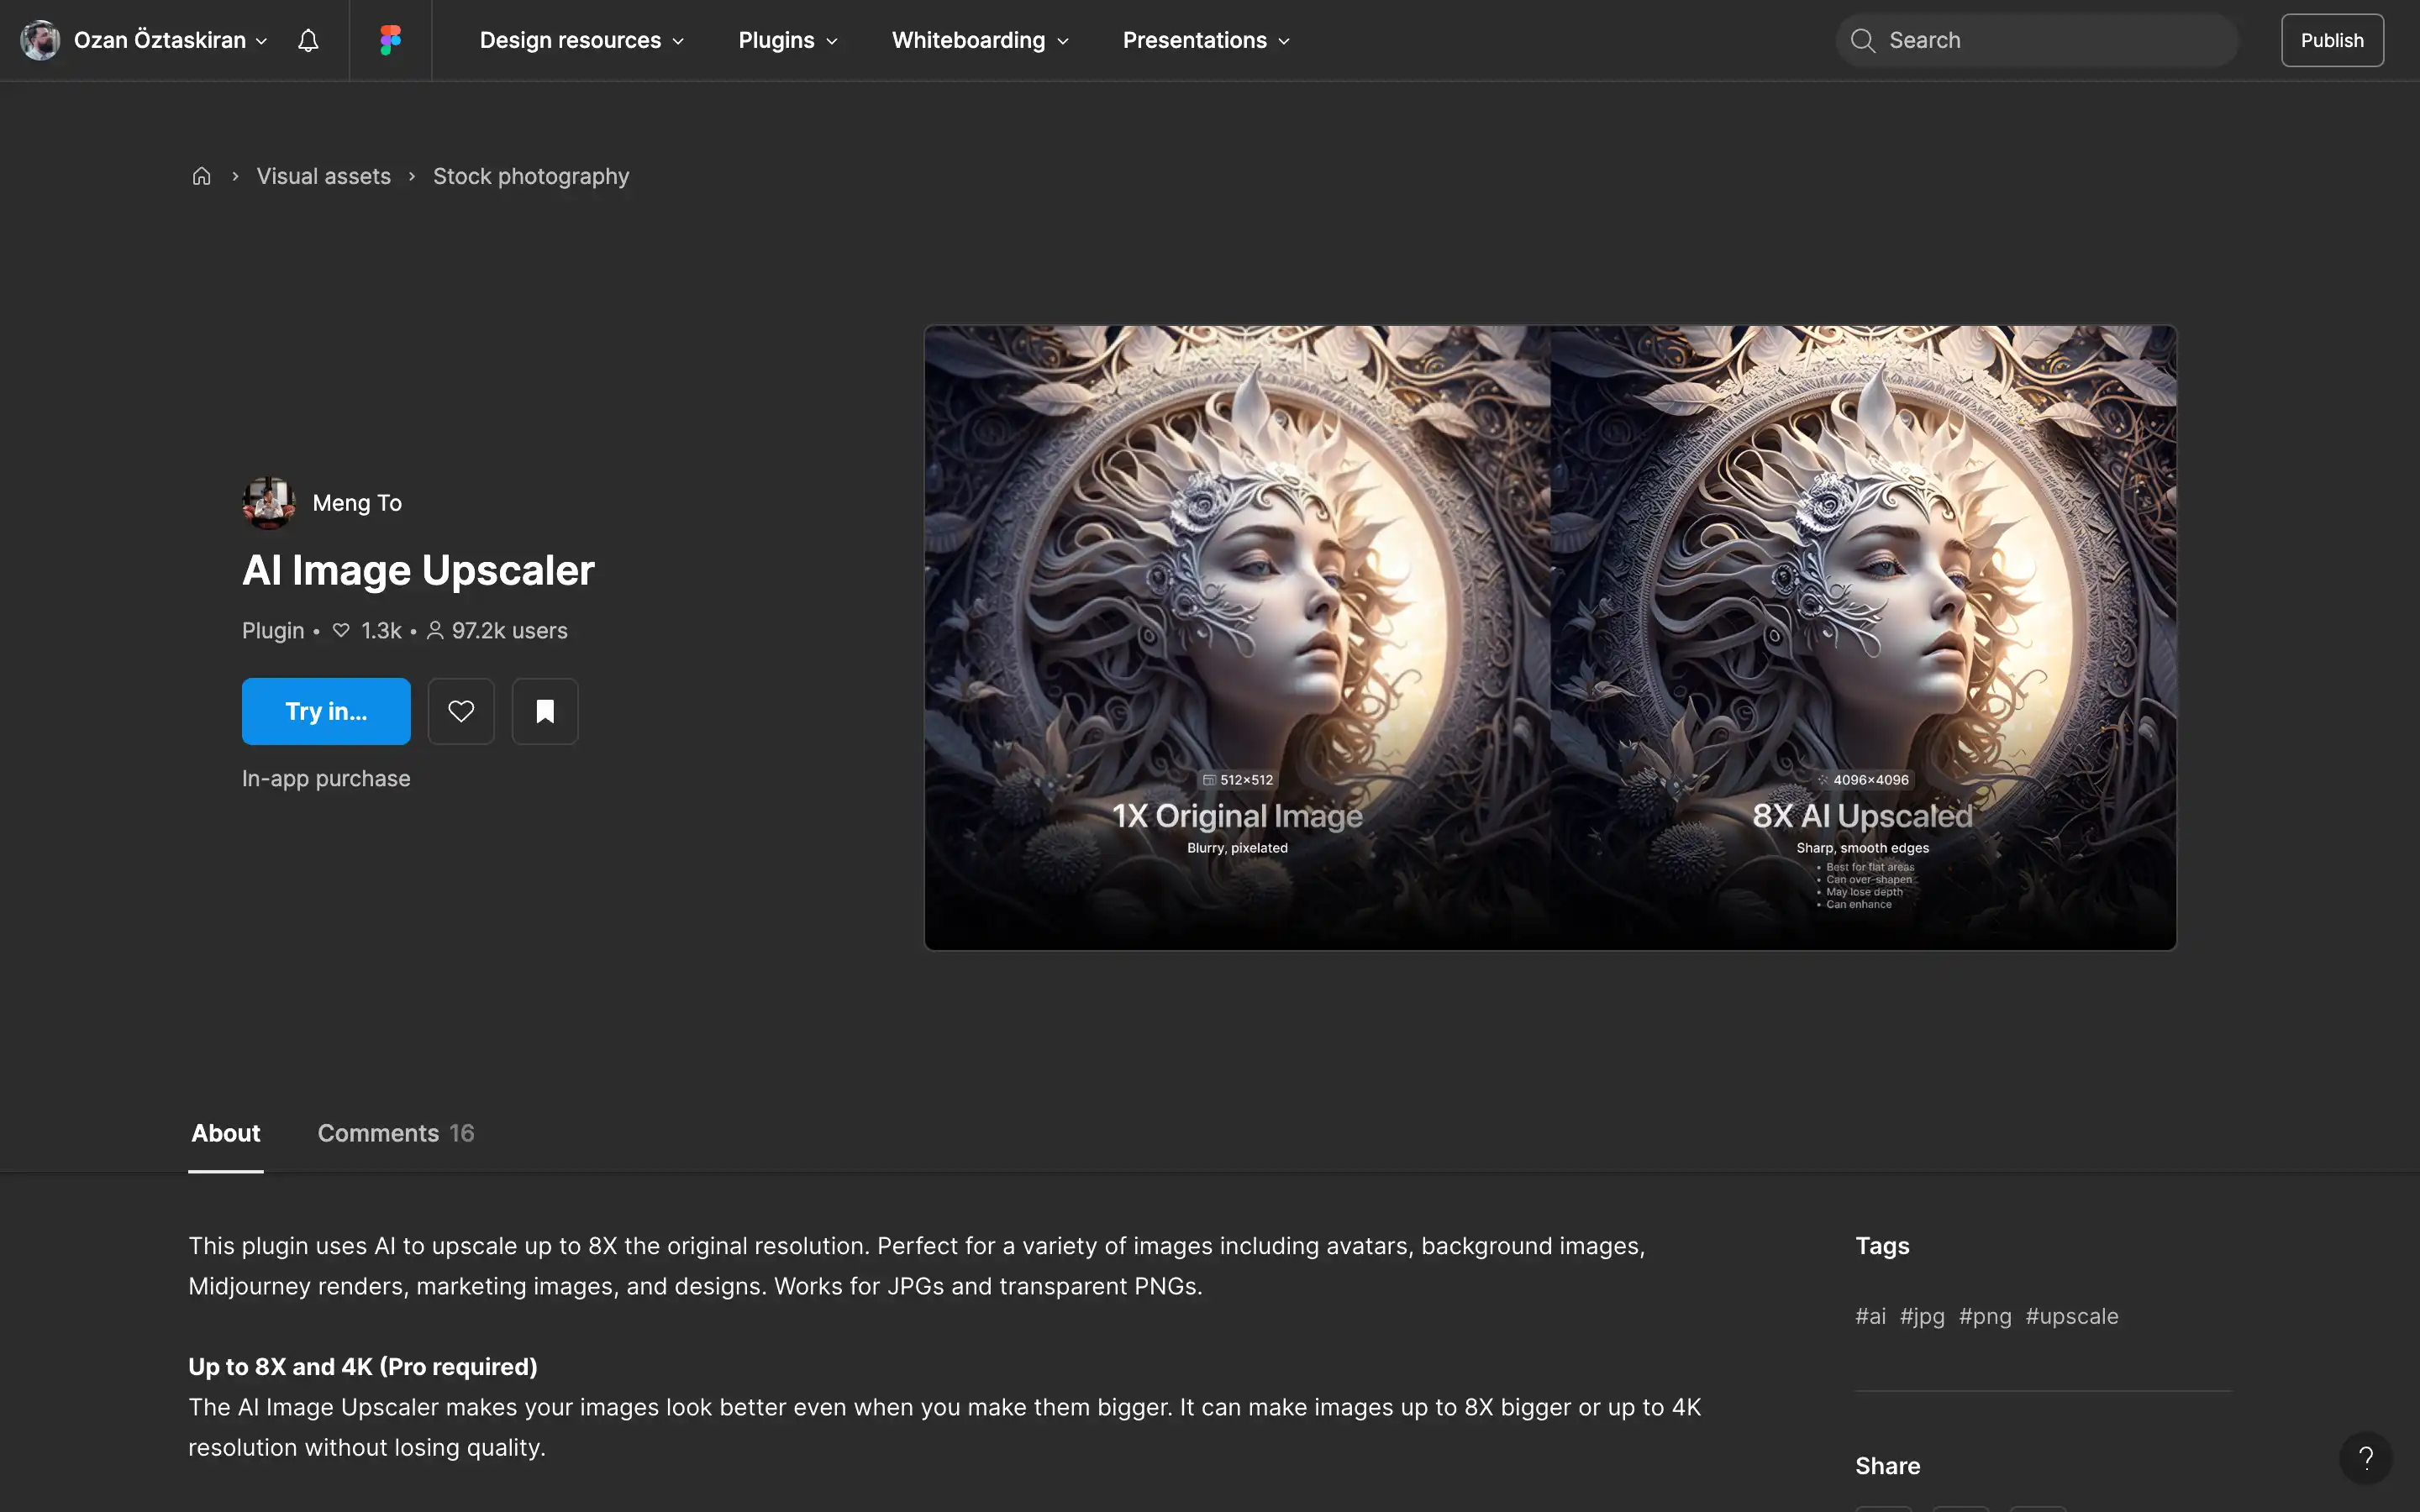Open the Comments 16 tab
Image resolution: width=2420 pixels, height=1512 pixels.
pyautogui.click(x=396, y=1133)
